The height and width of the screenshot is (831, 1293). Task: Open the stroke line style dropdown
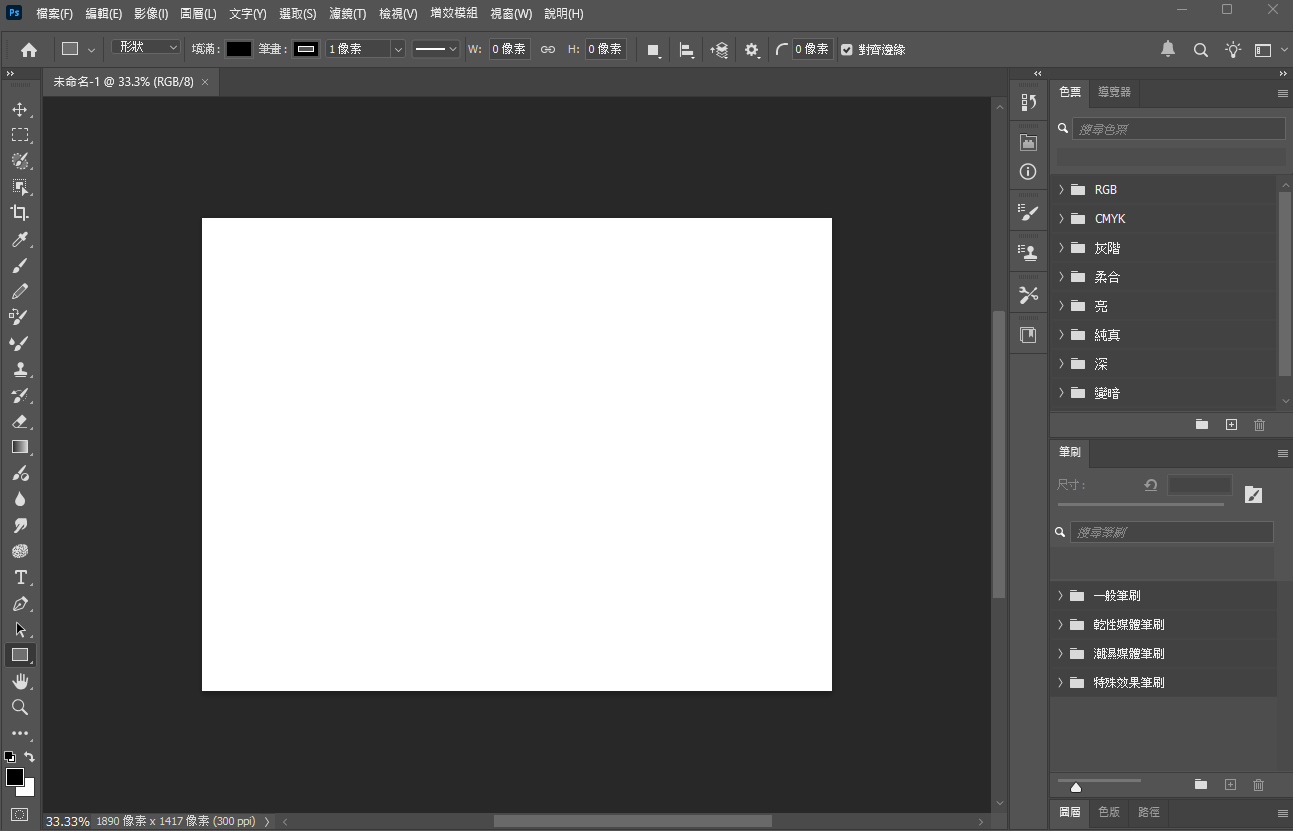(435, 49)
